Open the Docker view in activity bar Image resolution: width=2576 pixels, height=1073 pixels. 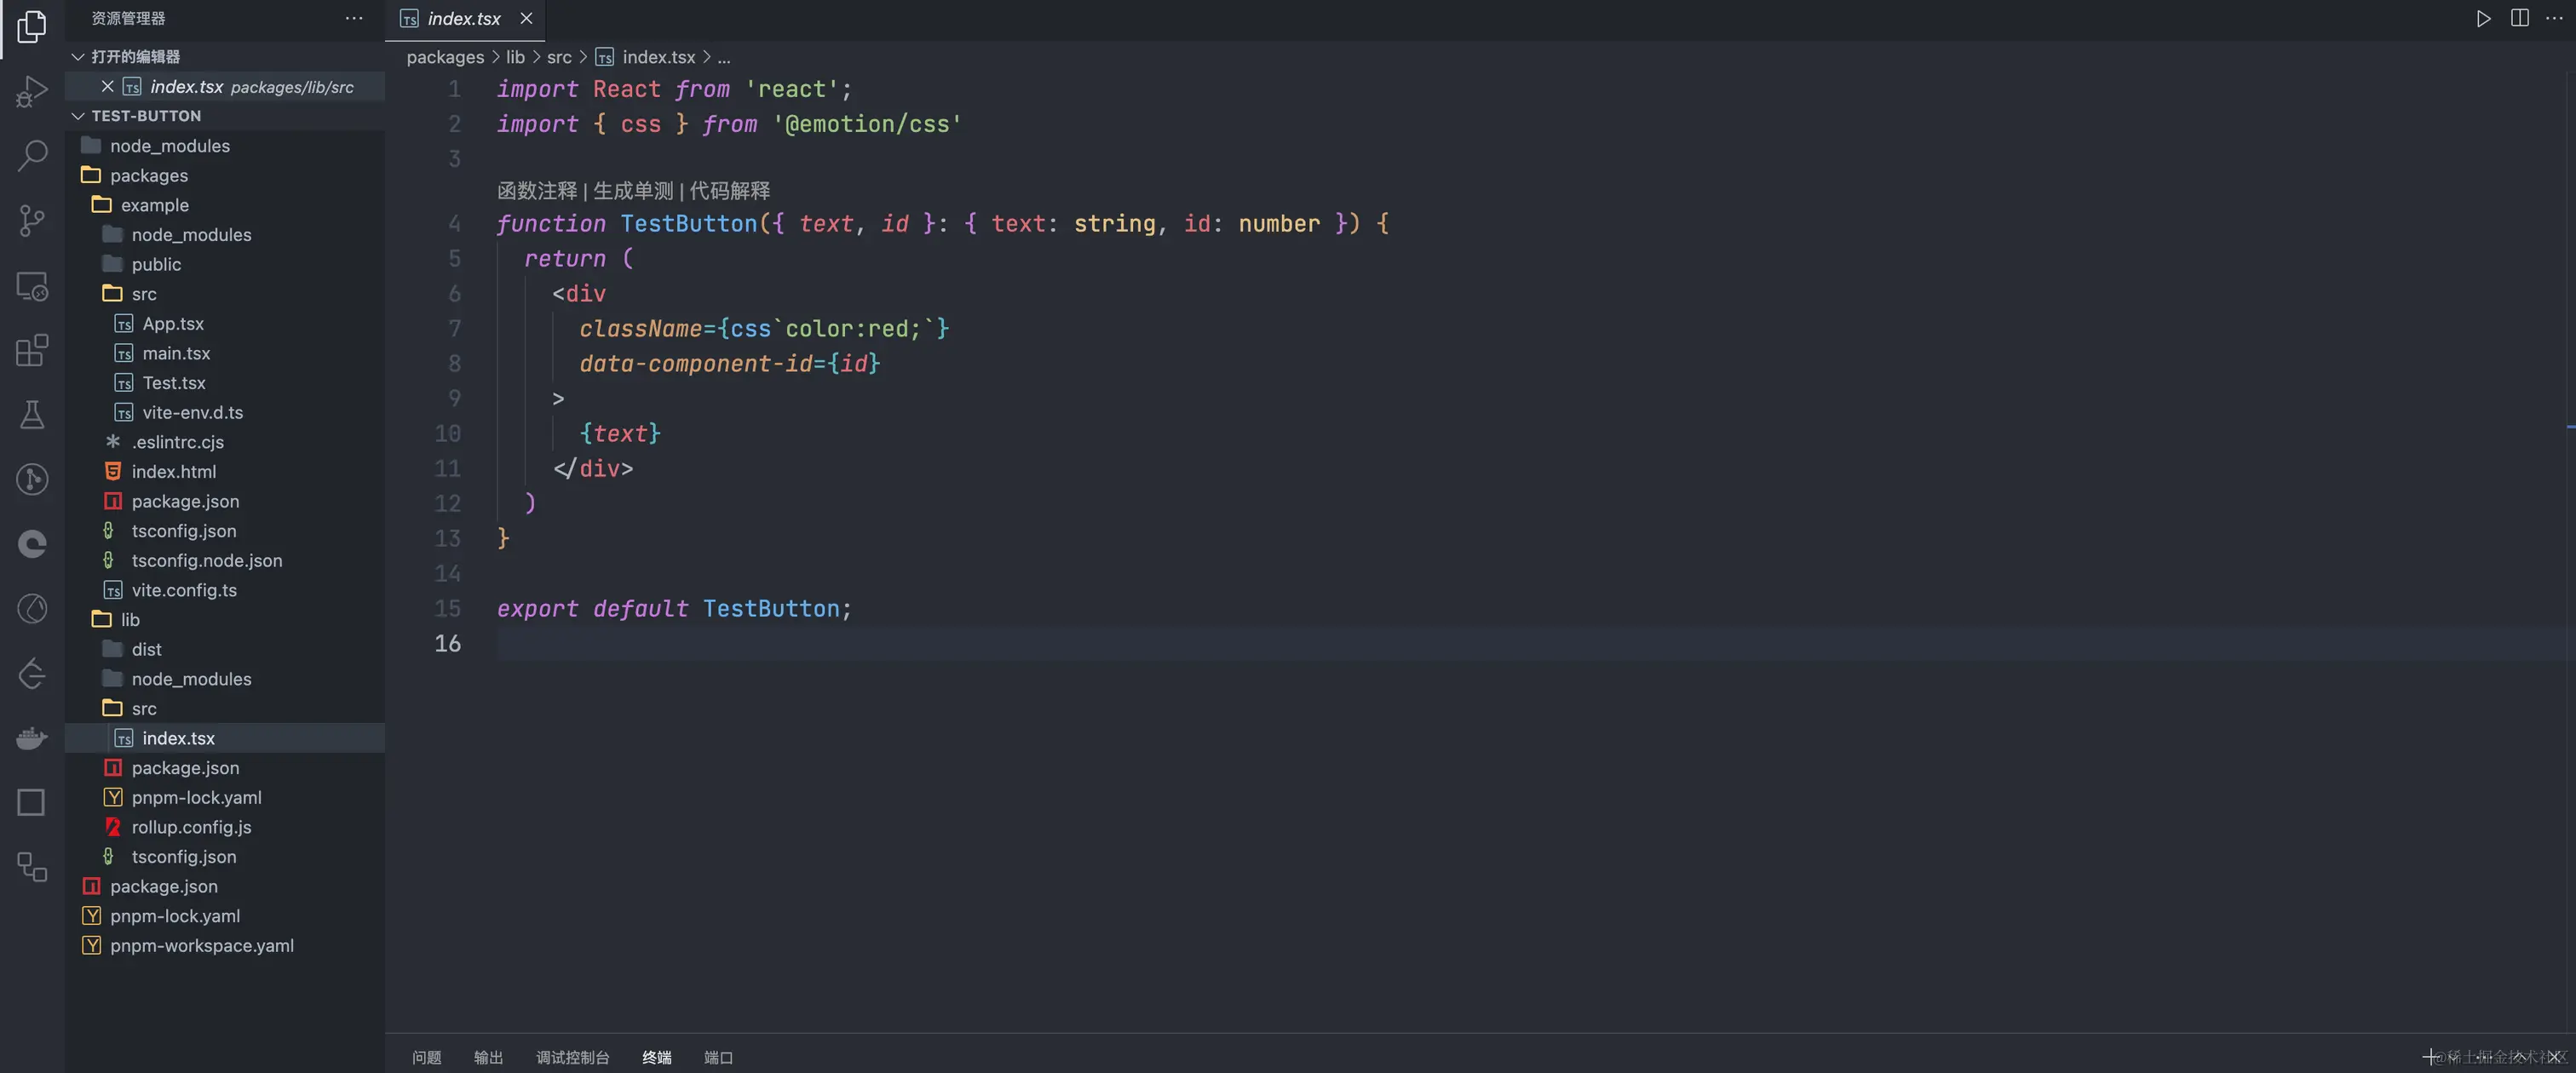32,738
